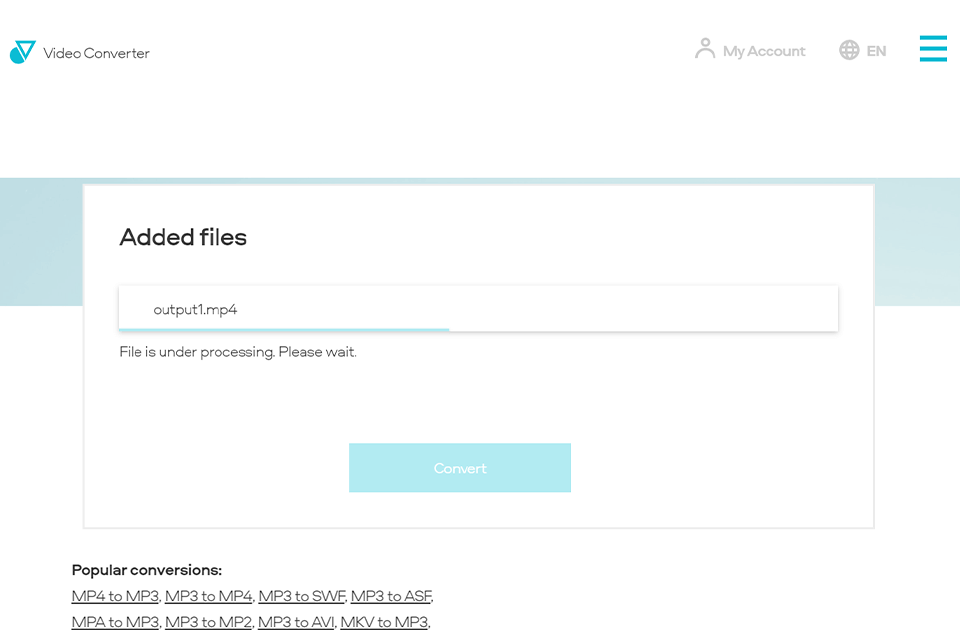Click the output1.mp4 progress bar
Screen dimensions: 960x640
283,328
